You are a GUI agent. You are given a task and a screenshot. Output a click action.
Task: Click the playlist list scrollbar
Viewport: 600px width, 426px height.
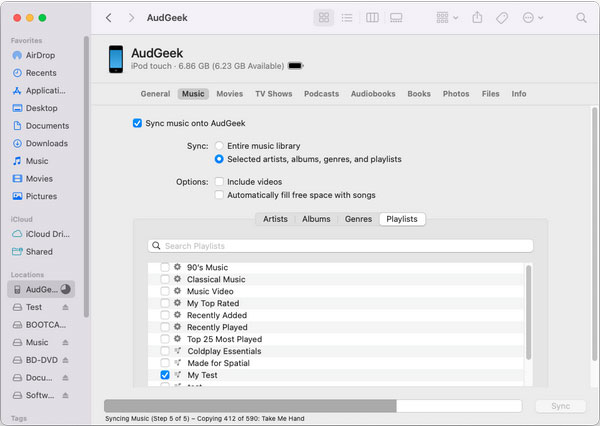coord(528,312)
